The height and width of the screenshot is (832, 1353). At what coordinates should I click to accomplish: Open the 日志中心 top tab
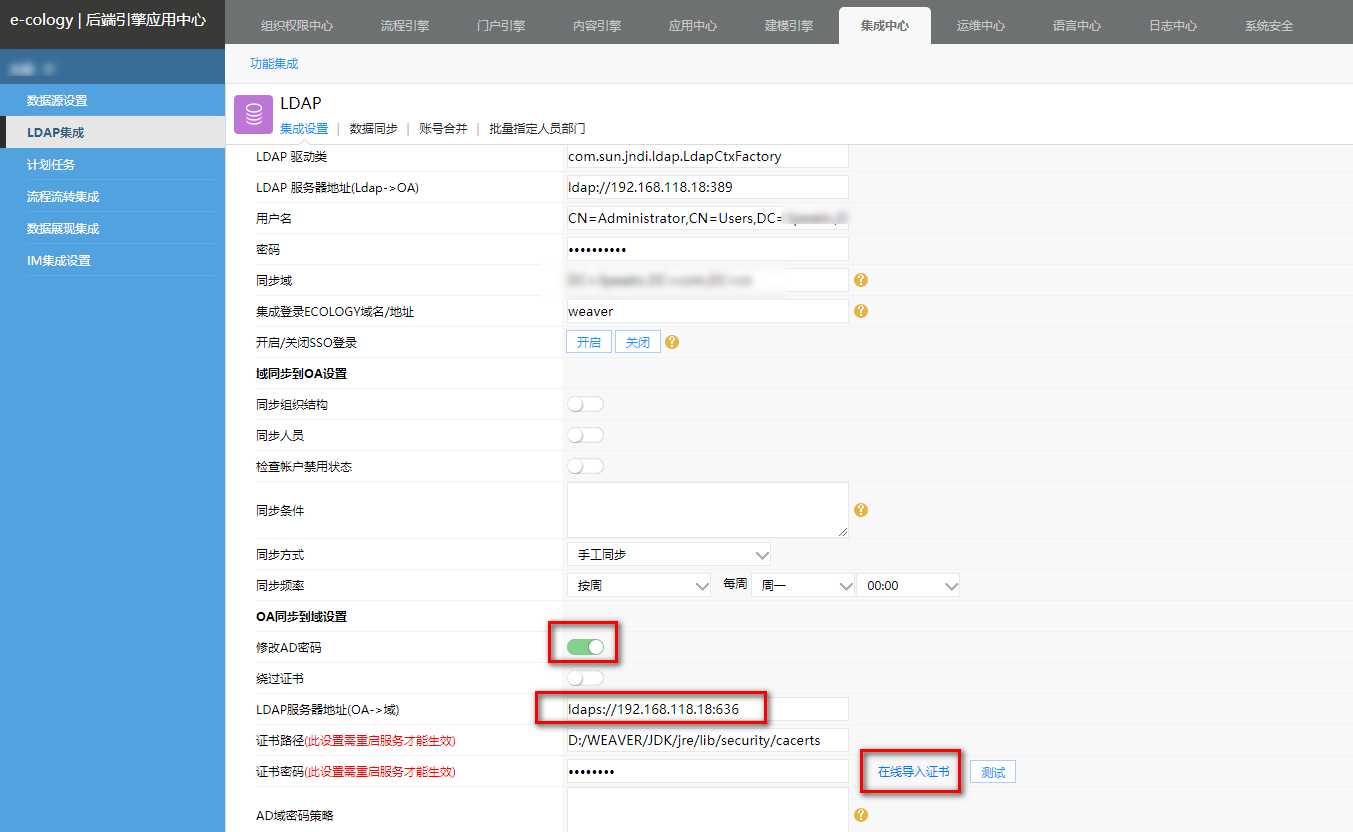[x=1173, y=26]
